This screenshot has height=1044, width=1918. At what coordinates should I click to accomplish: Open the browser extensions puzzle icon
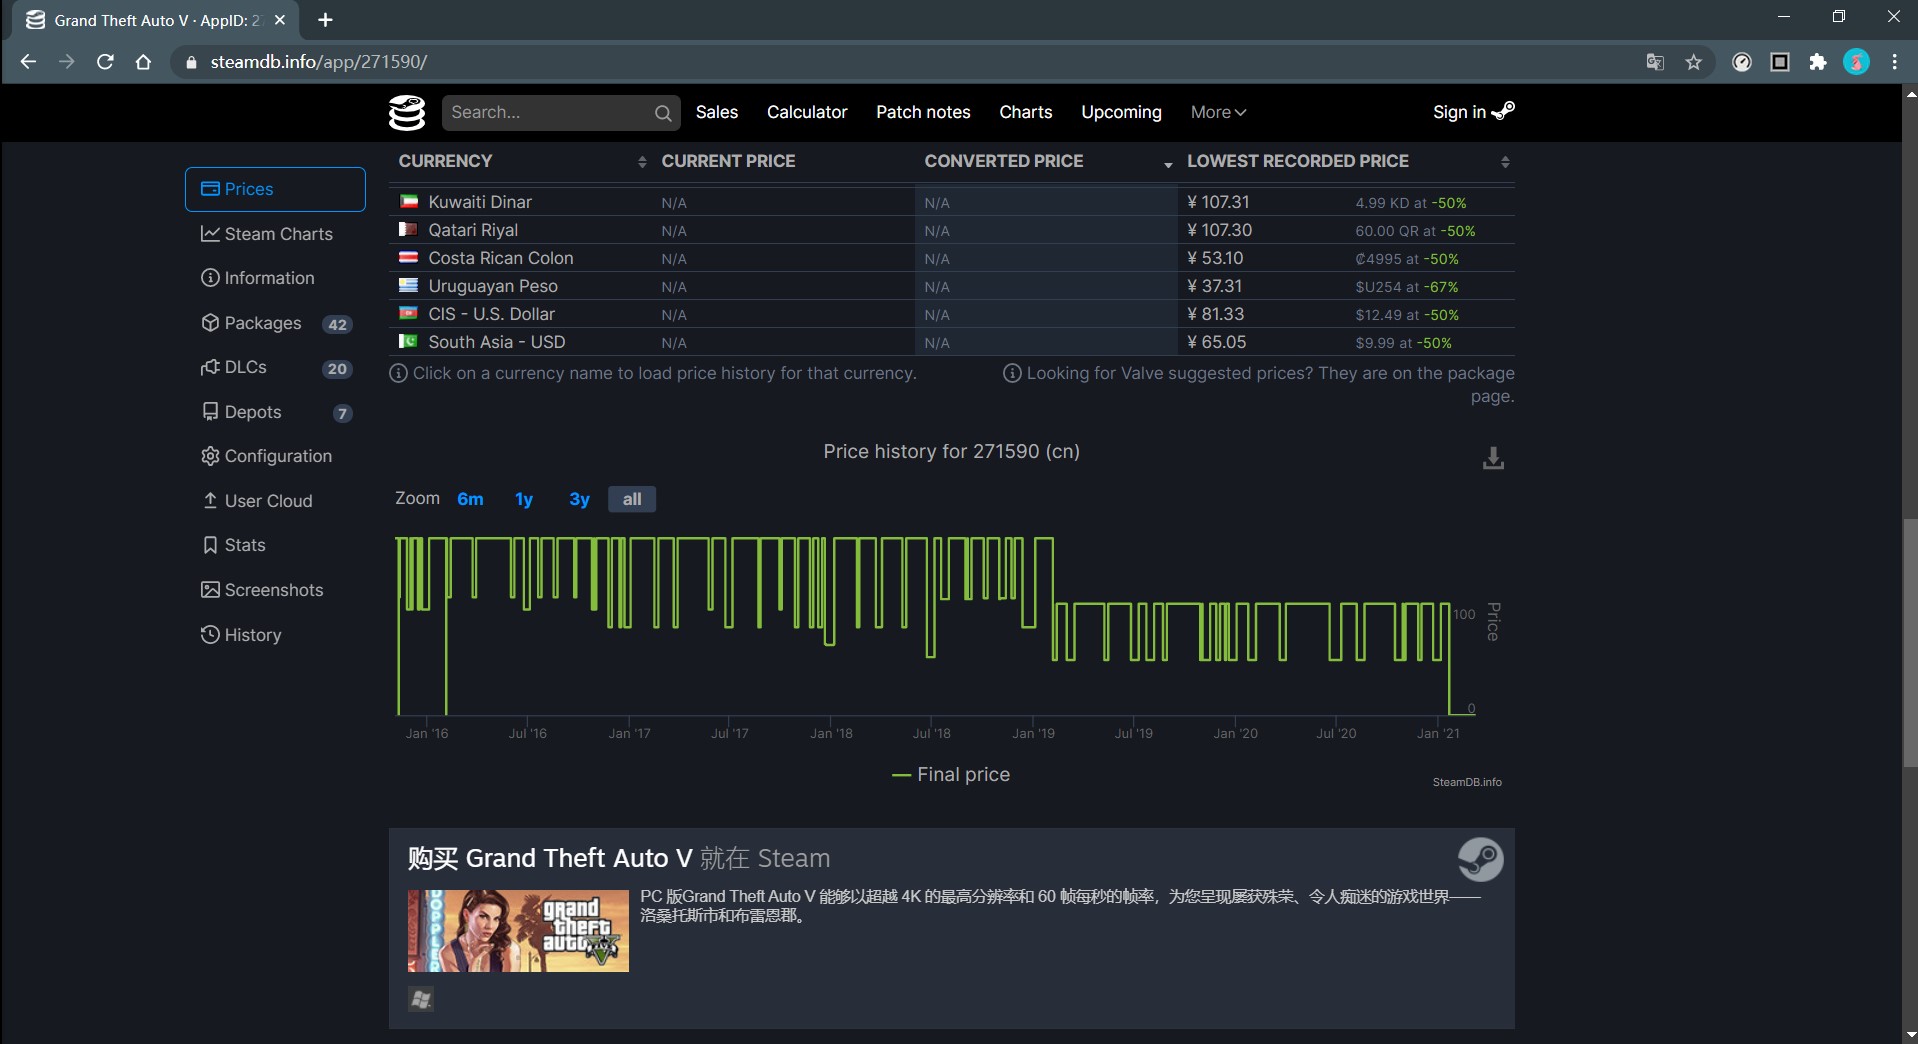(x=1818, y=62)
